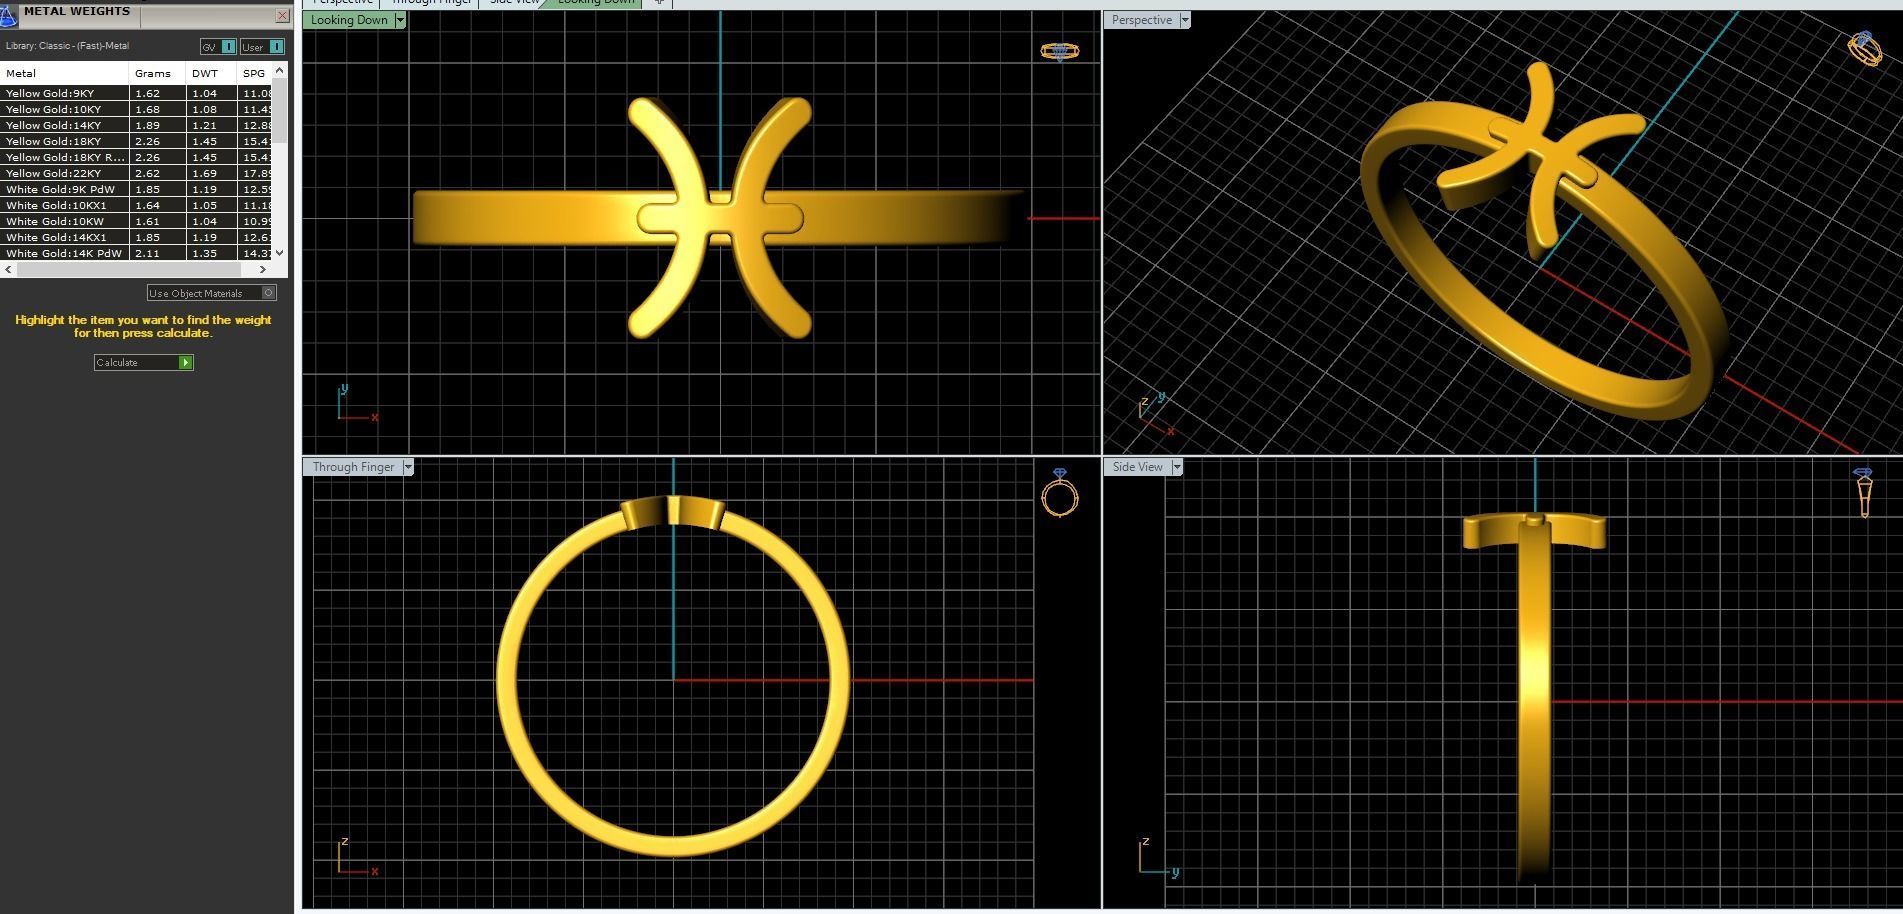The image size is (1903, 914).
Task: Select the Yellow Gold:22KY row
Action: point(136,173)
